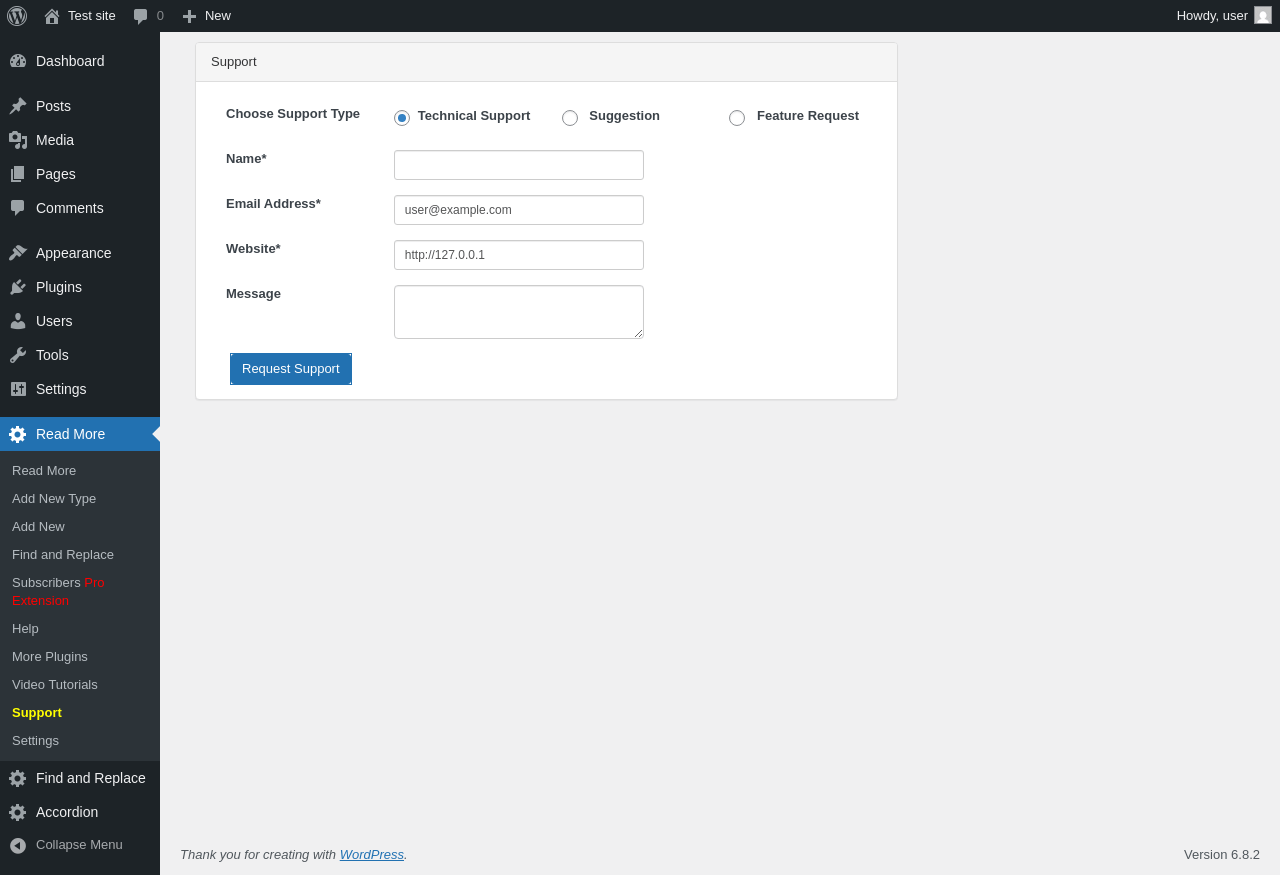
Task: Open Settings under Read More submenu
Action: 80,741
